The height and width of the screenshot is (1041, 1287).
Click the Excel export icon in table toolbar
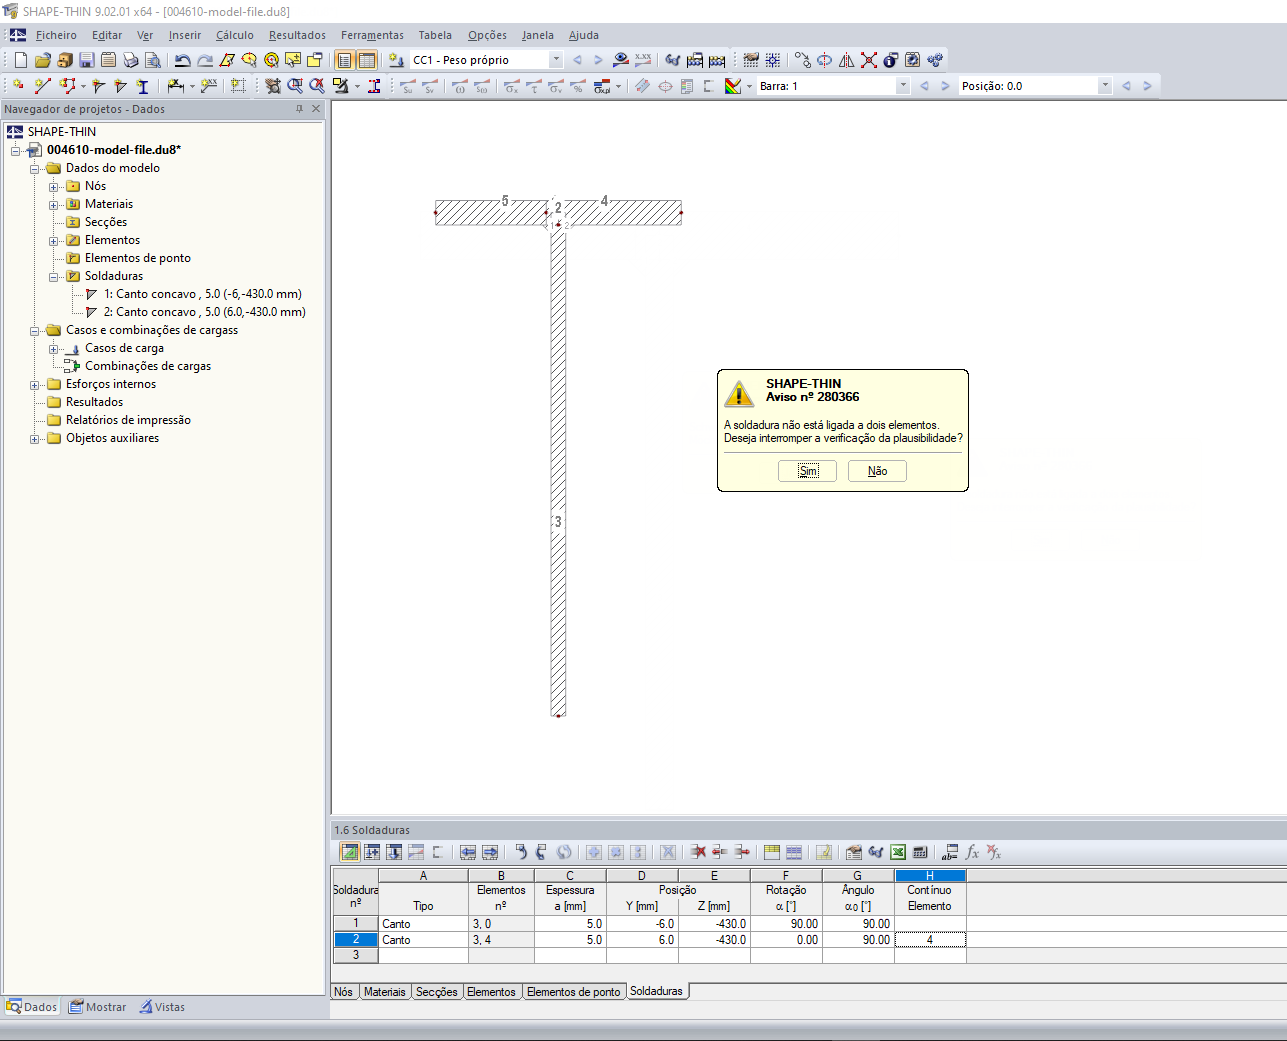tap(898, 852)
